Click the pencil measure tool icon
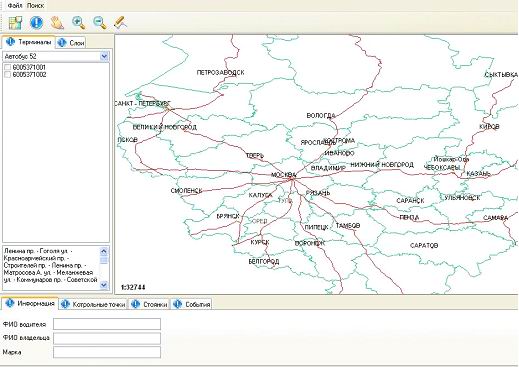This screenshot has width=519, height=367. click(120, 23)
